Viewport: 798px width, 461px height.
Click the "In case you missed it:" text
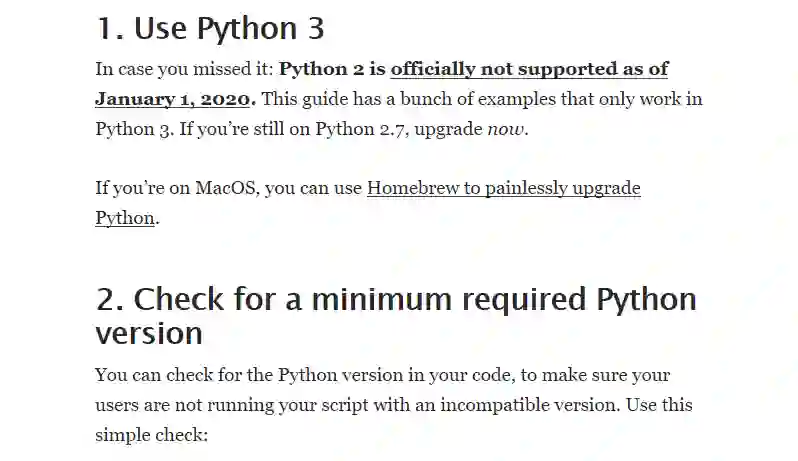coord(184,70)
